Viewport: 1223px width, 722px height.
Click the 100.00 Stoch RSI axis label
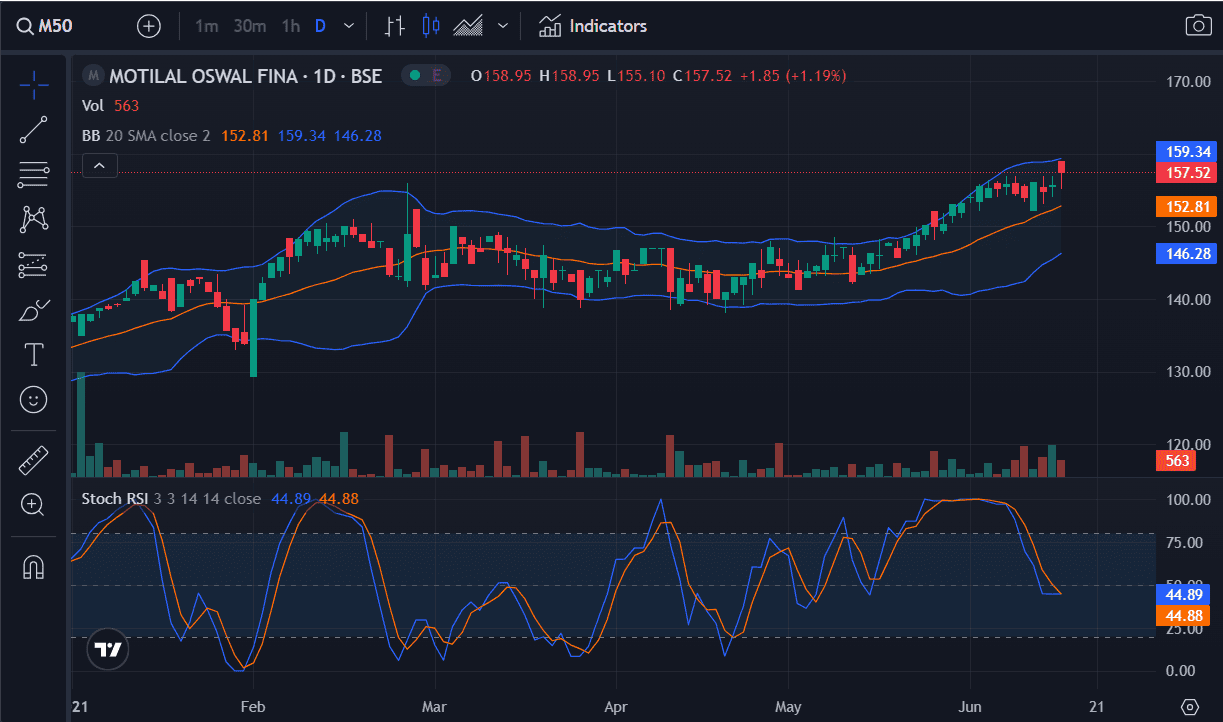pos(1189,499)
